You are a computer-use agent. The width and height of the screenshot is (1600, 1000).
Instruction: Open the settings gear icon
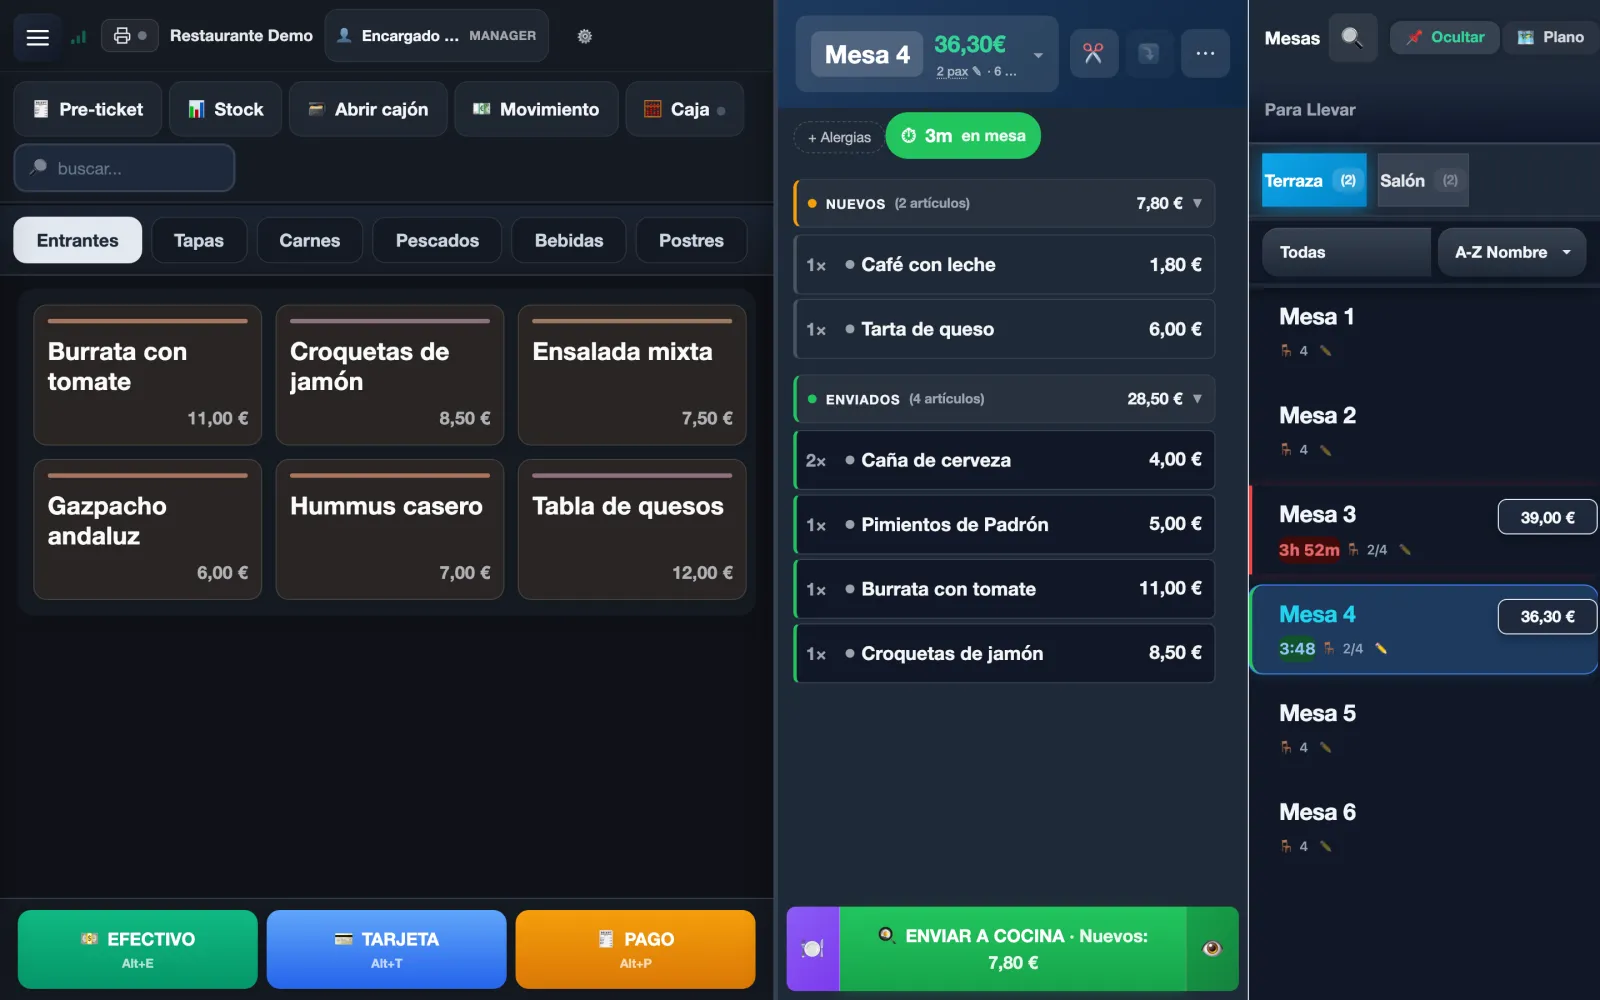tap(585, 36)
